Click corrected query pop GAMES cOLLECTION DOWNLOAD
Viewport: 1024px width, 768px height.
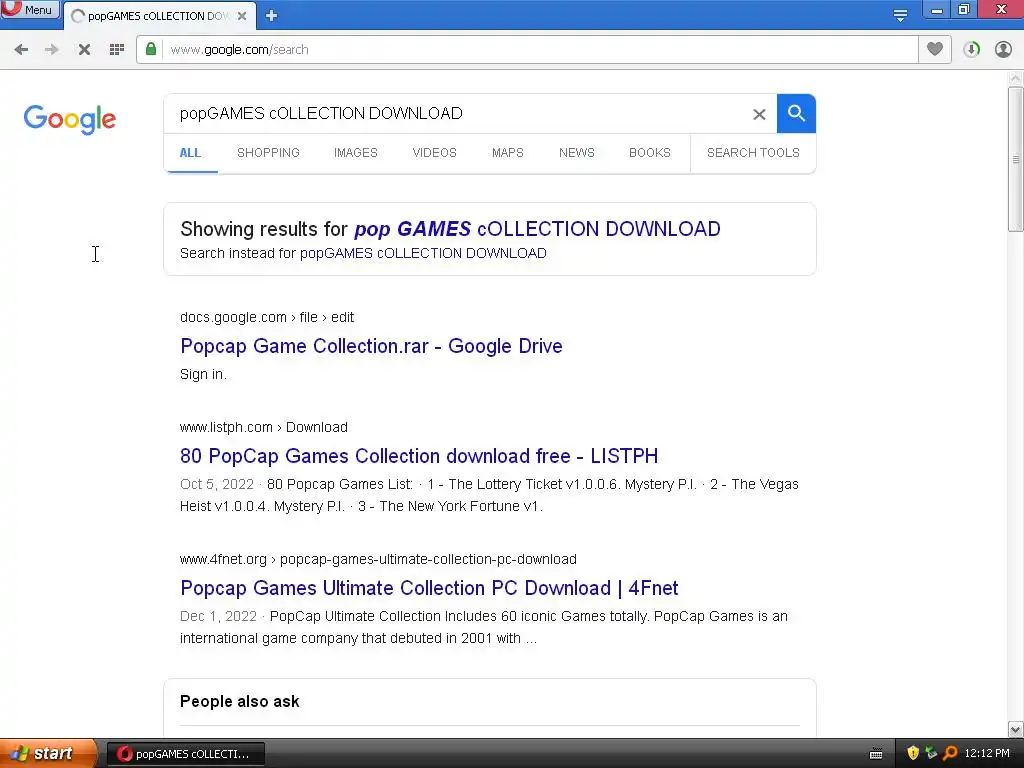[537, 229]
